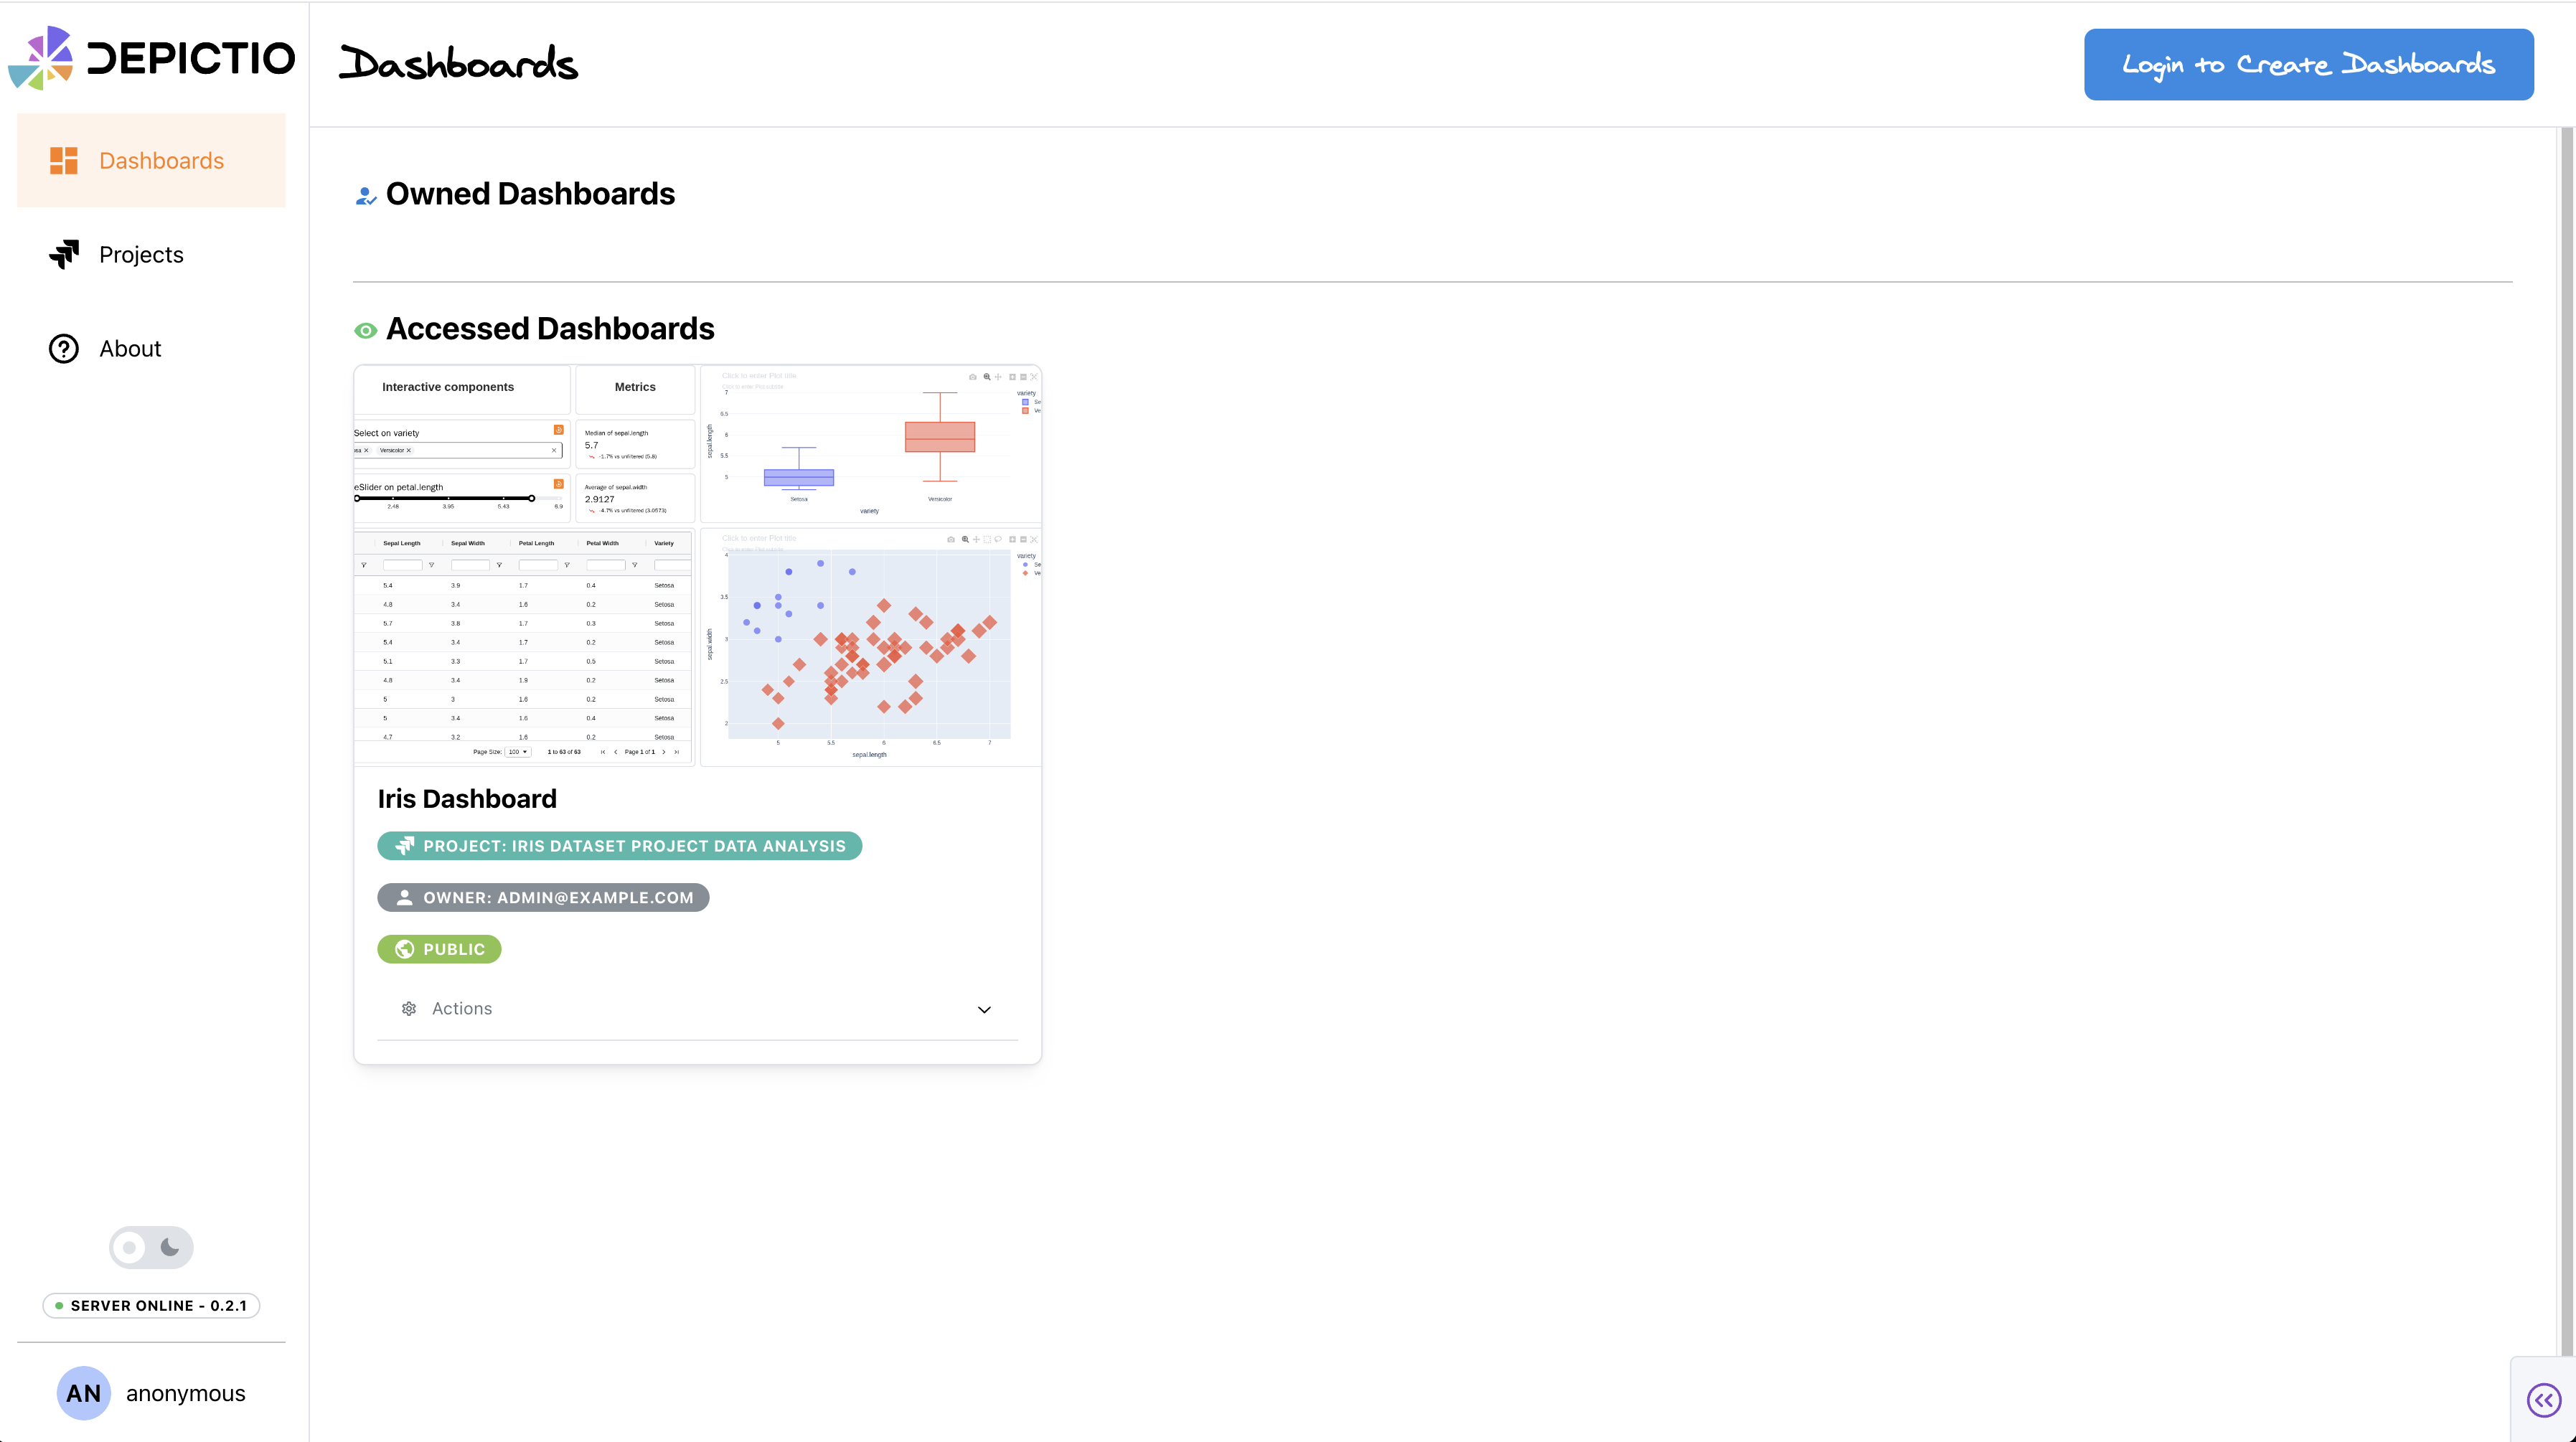The width and height of the screenshot is (2576, 1442).
Task: Click the double-chevron icon at bottom right
Action: tap(2543, 1400)
